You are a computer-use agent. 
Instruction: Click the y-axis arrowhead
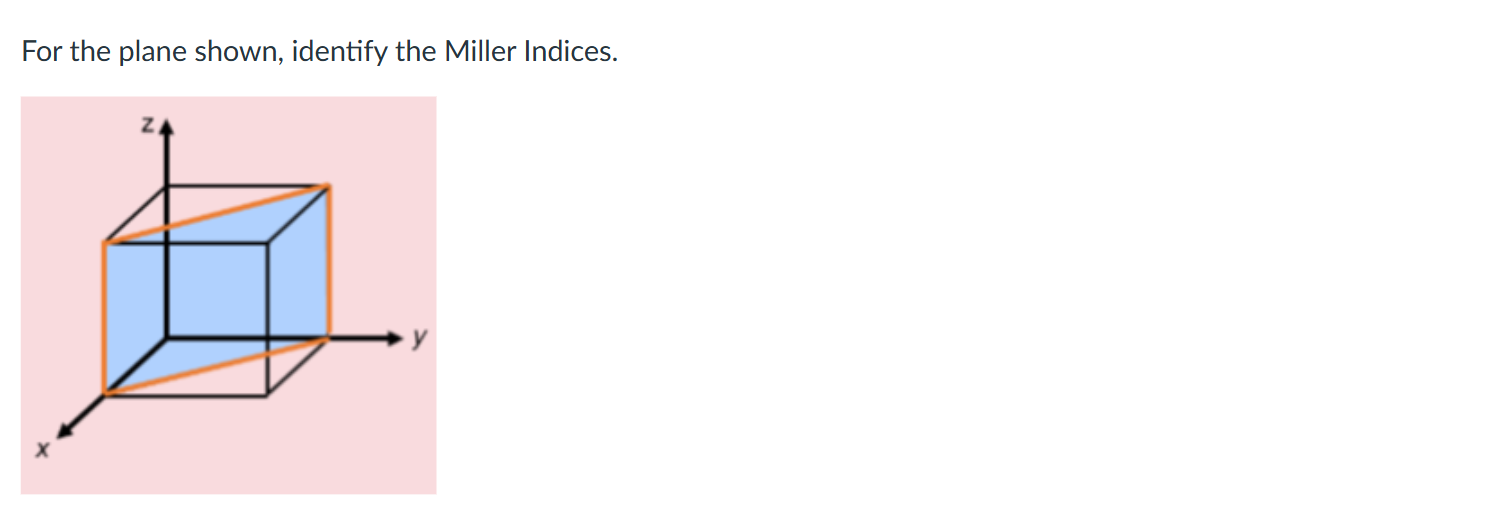(x=395, y=339)
